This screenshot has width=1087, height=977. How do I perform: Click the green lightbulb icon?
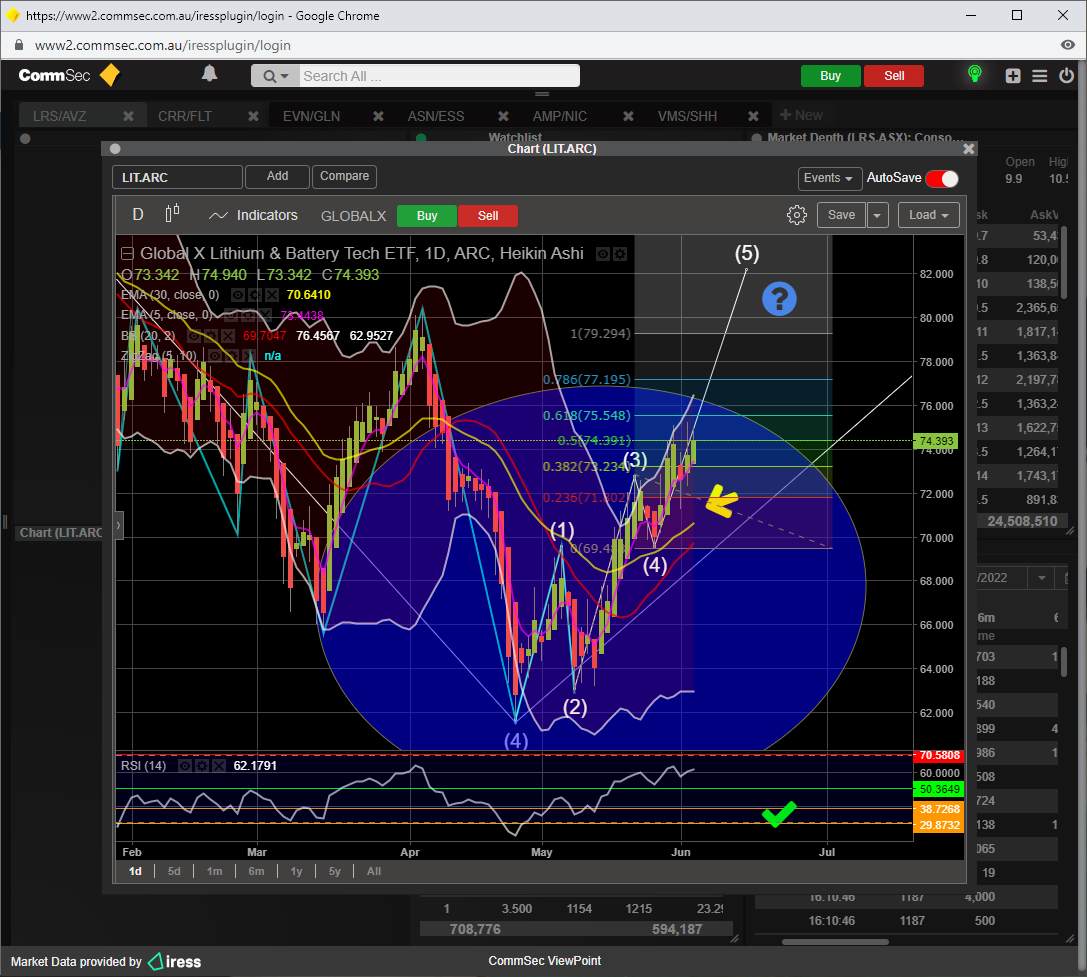(x=974, y=74)
